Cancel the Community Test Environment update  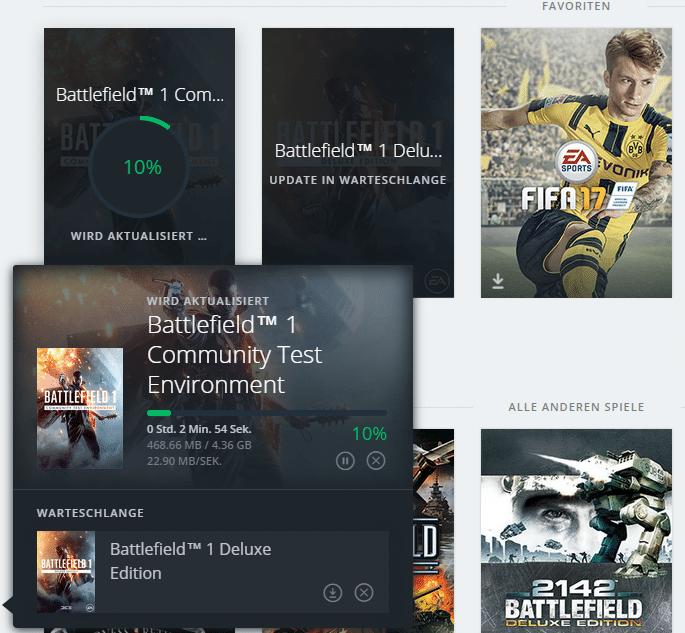(x=375, y=461)
